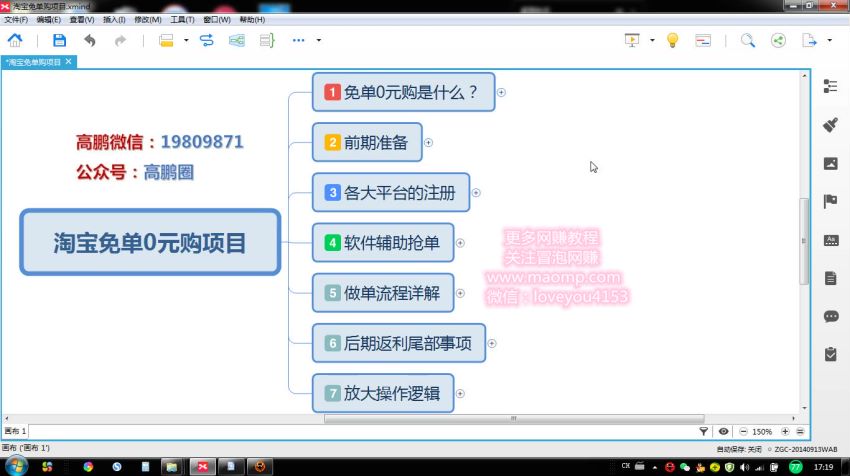Open the search magnifier icon
This screenshot has height=476, width=850.
click(x=748, y=40)
